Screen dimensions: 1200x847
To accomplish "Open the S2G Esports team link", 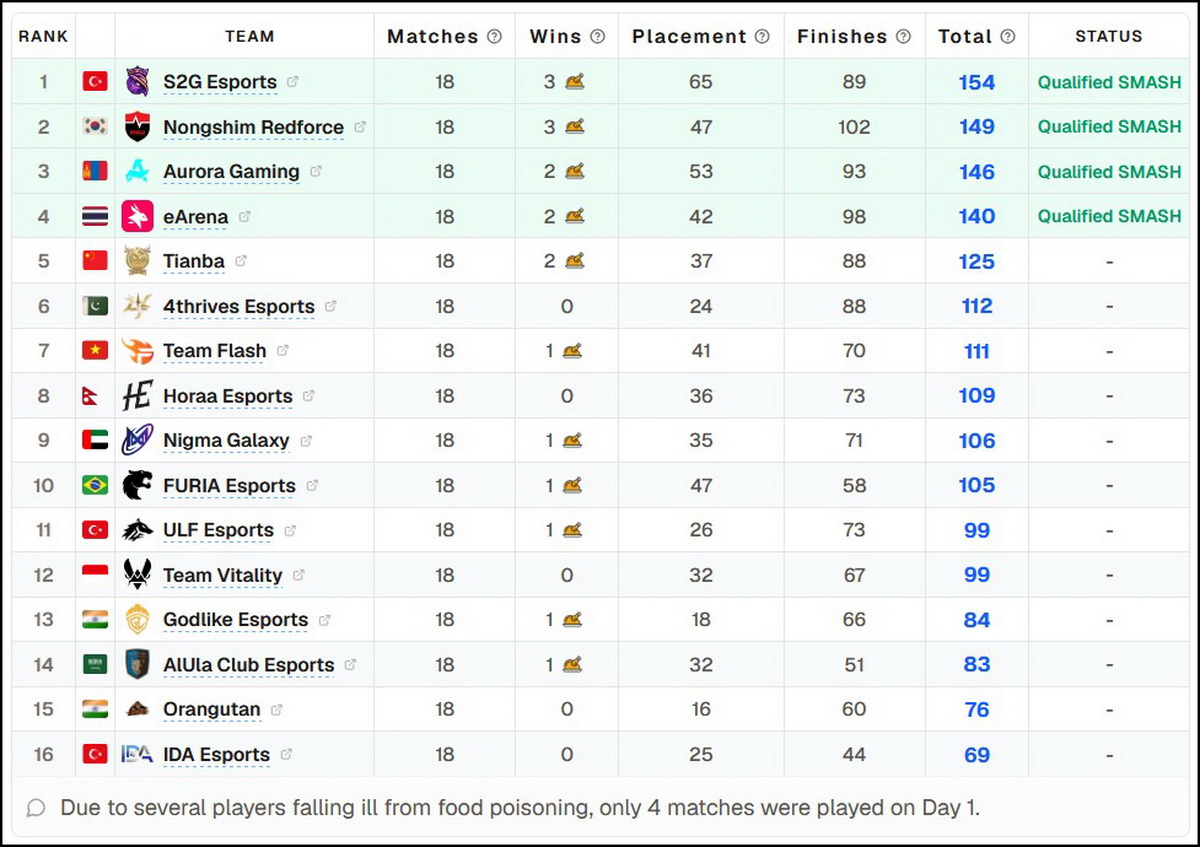I will pyautogui.click(x=220, y=82).
